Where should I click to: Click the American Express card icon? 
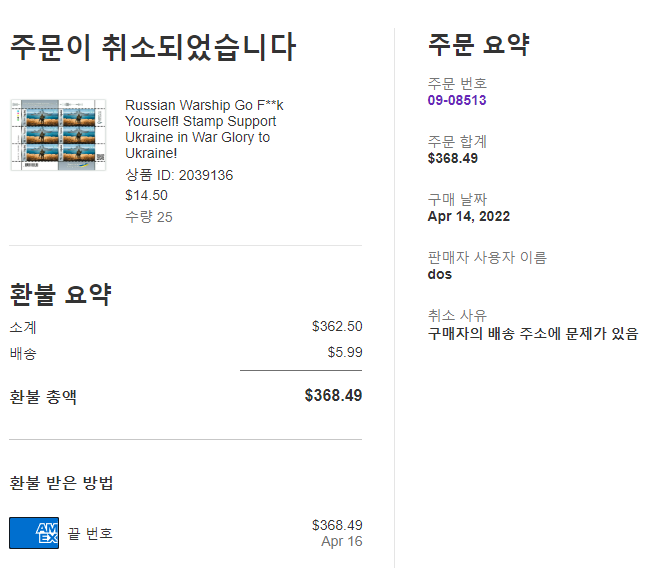[34, 532]
